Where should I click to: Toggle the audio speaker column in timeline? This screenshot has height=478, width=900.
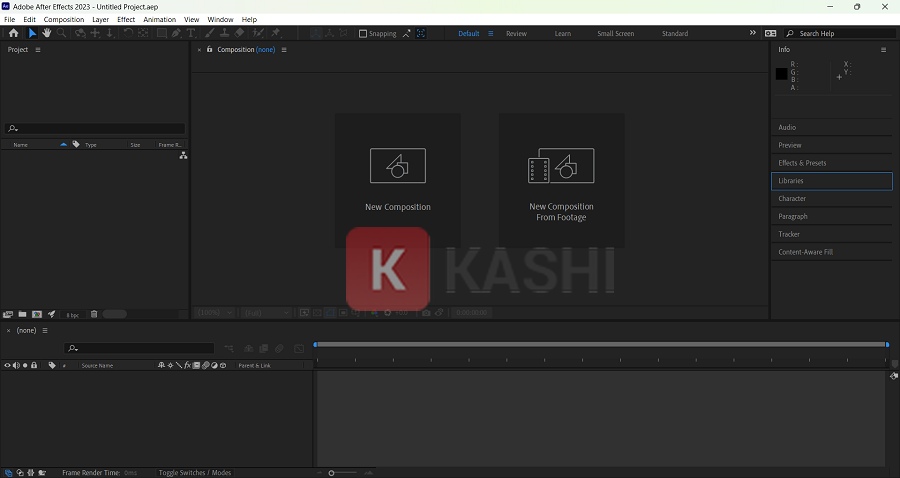pos(16,366)
